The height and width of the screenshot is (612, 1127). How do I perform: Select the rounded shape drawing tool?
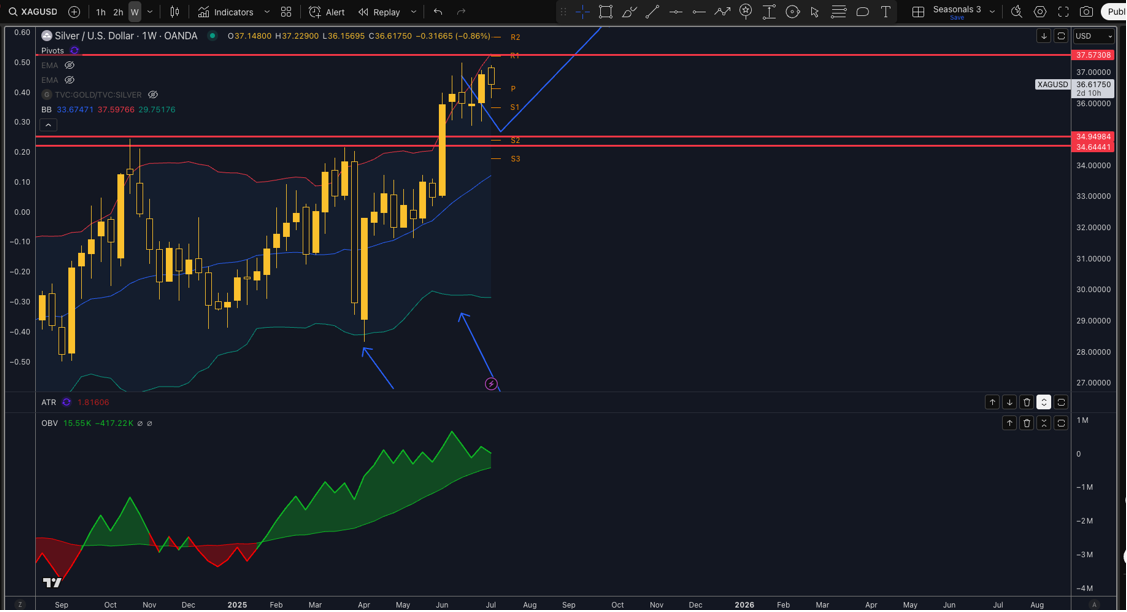tap(862, 12)
